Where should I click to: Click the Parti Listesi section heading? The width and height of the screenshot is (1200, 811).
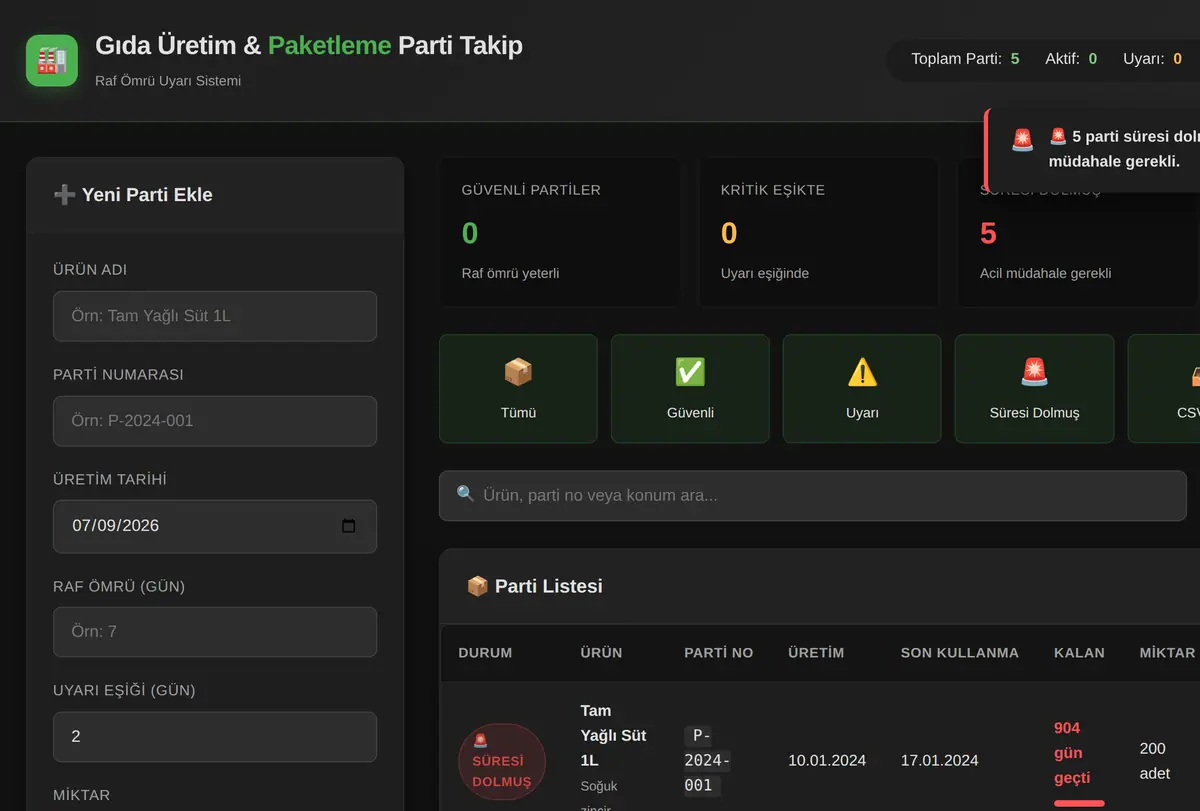[535, 586]
